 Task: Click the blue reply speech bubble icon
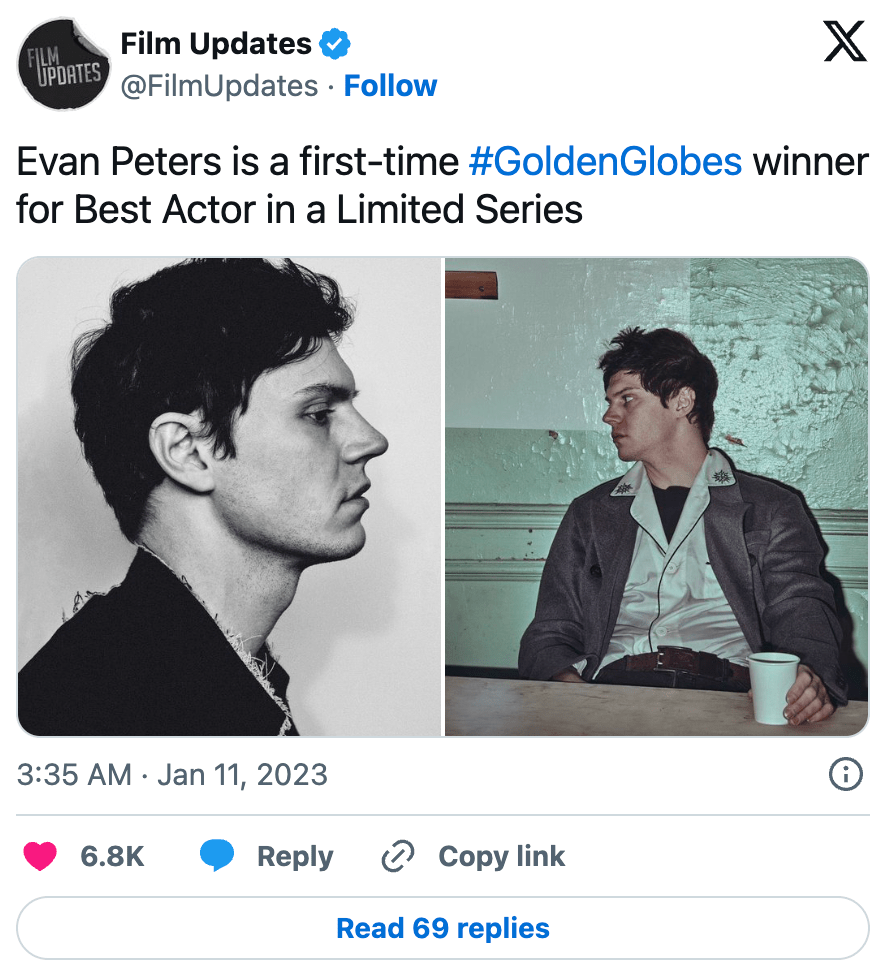(x=217, y=856)
